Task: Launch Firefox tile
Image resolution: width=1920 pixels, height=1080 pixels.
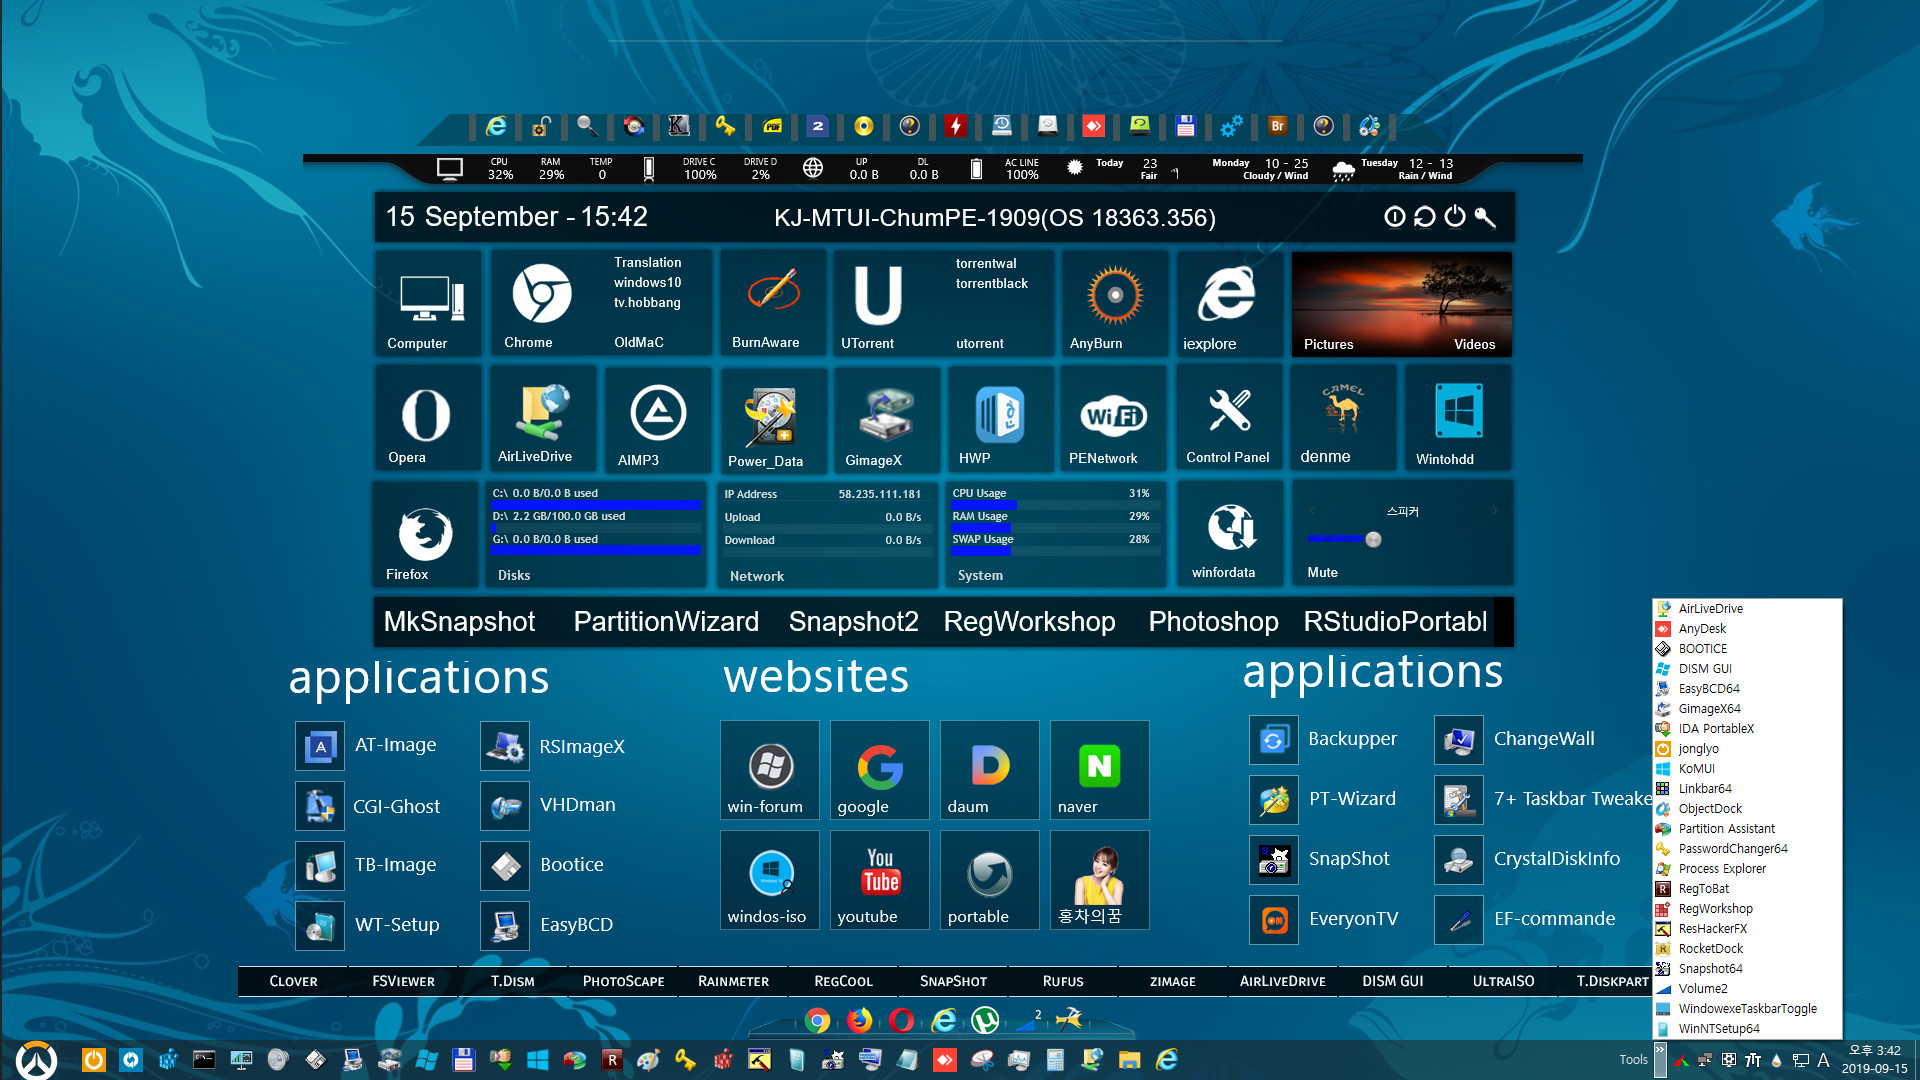Action: pos(426,534)
